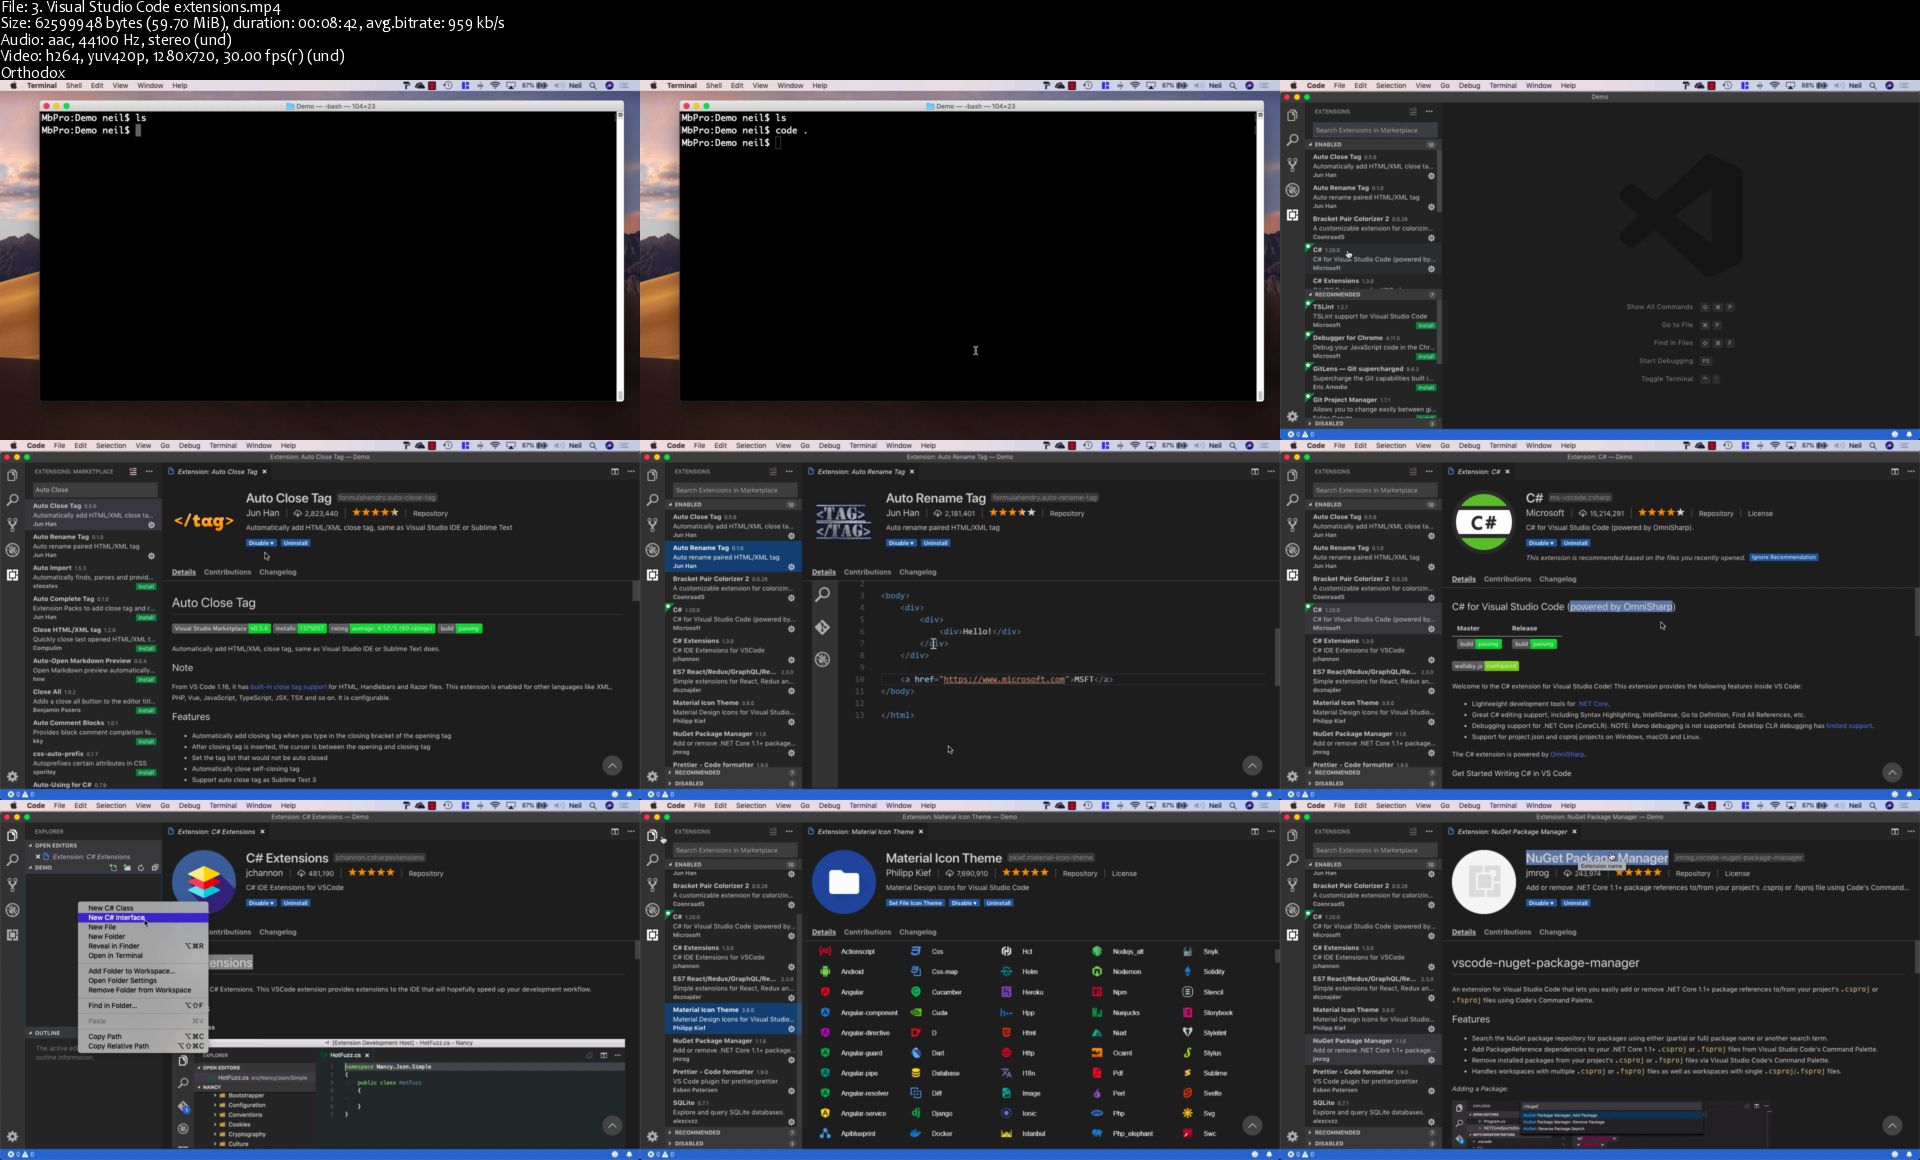
Task: Collapse ENABLED section in the Demo welcome window
Action: (x=1373, y=144)
